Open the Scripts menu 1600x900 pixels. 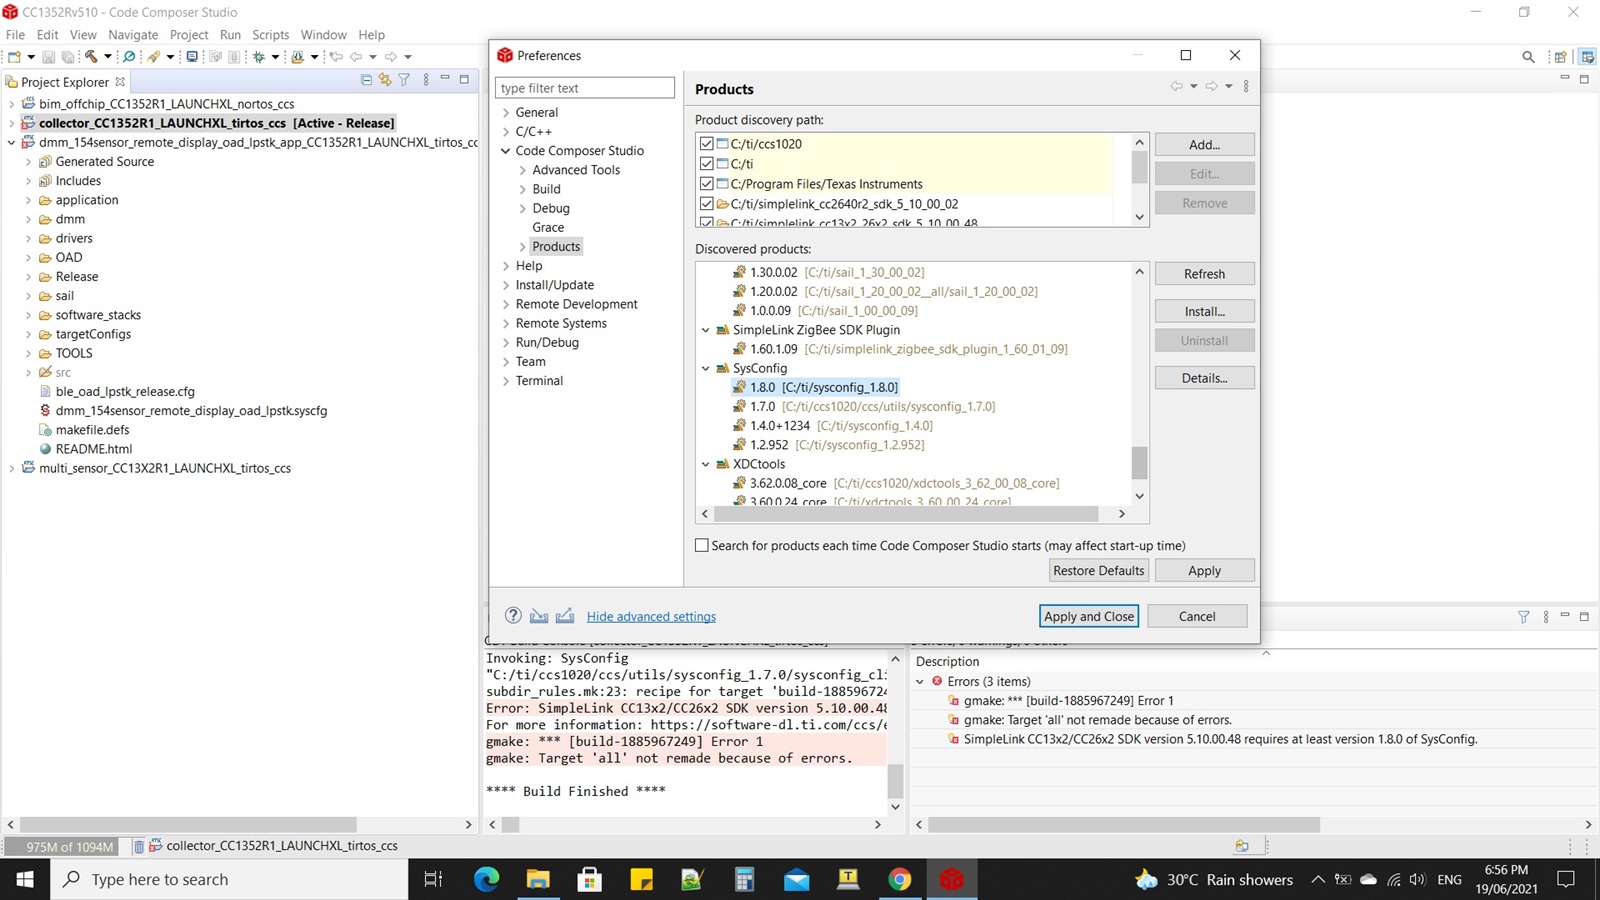(270, 34)
